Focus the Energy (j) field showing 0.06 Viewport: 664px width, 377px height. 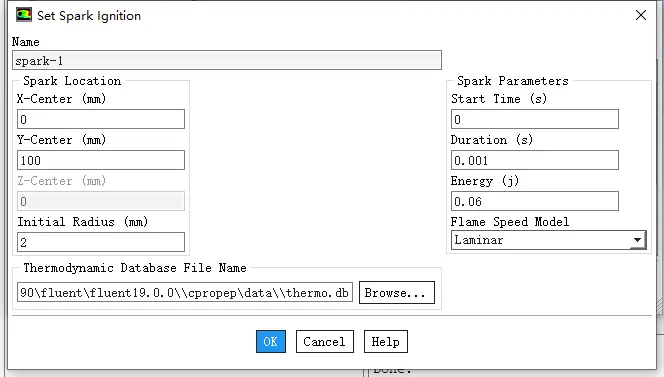pyautogui.click(x=535, y=201)
